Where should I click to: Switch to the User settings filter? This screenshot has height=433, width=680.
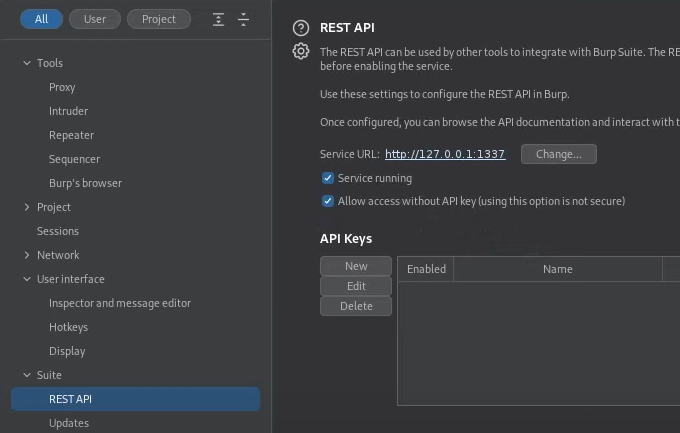tap(95, 19)
